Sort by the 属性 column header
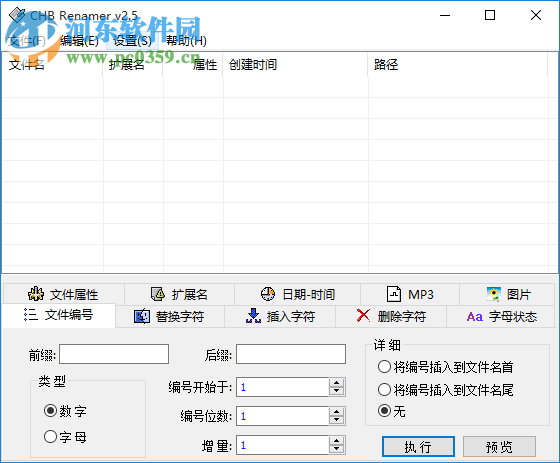 tap(193, 65)
